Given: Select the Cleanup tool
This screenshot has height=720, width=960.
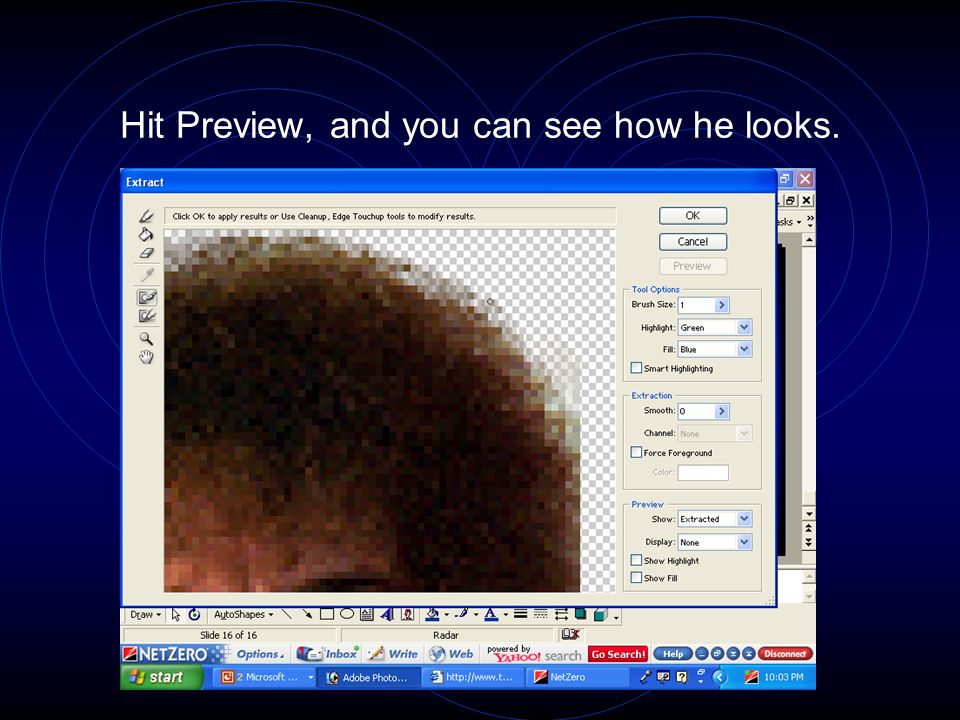Looking at the screenshot, I should [x=146, y=298].
